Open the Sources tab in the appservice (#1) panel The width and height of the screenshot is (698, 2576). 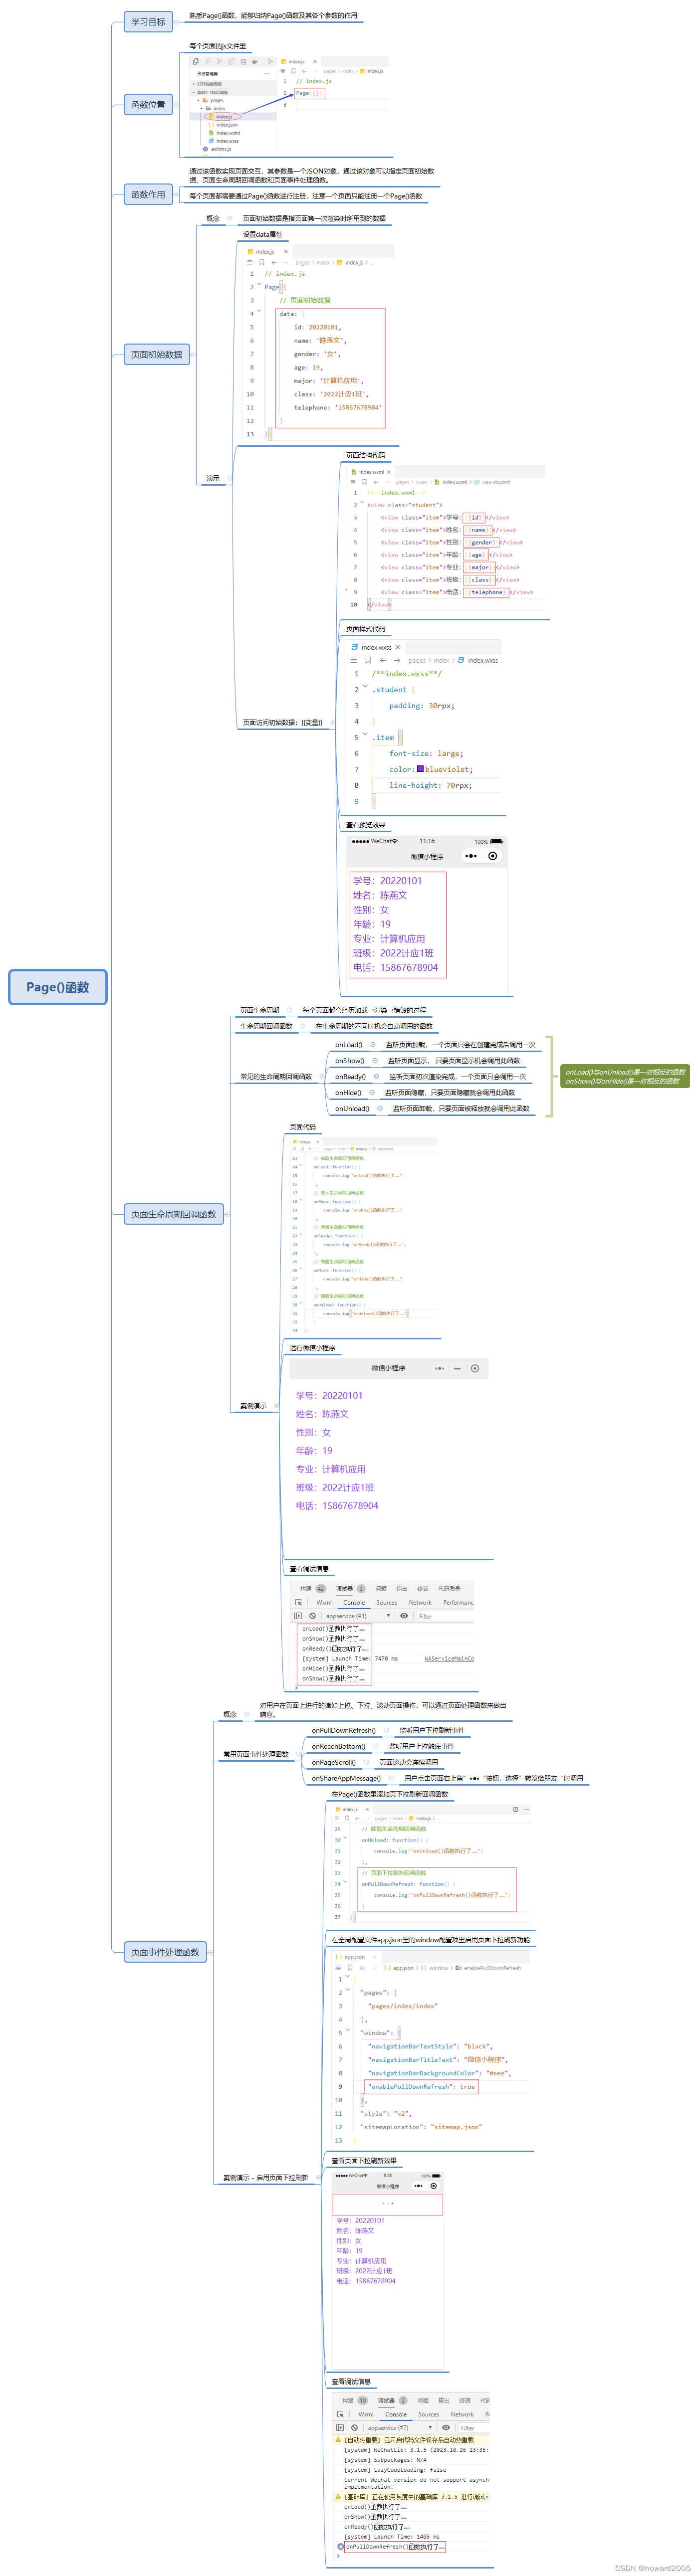(387, 1603)
